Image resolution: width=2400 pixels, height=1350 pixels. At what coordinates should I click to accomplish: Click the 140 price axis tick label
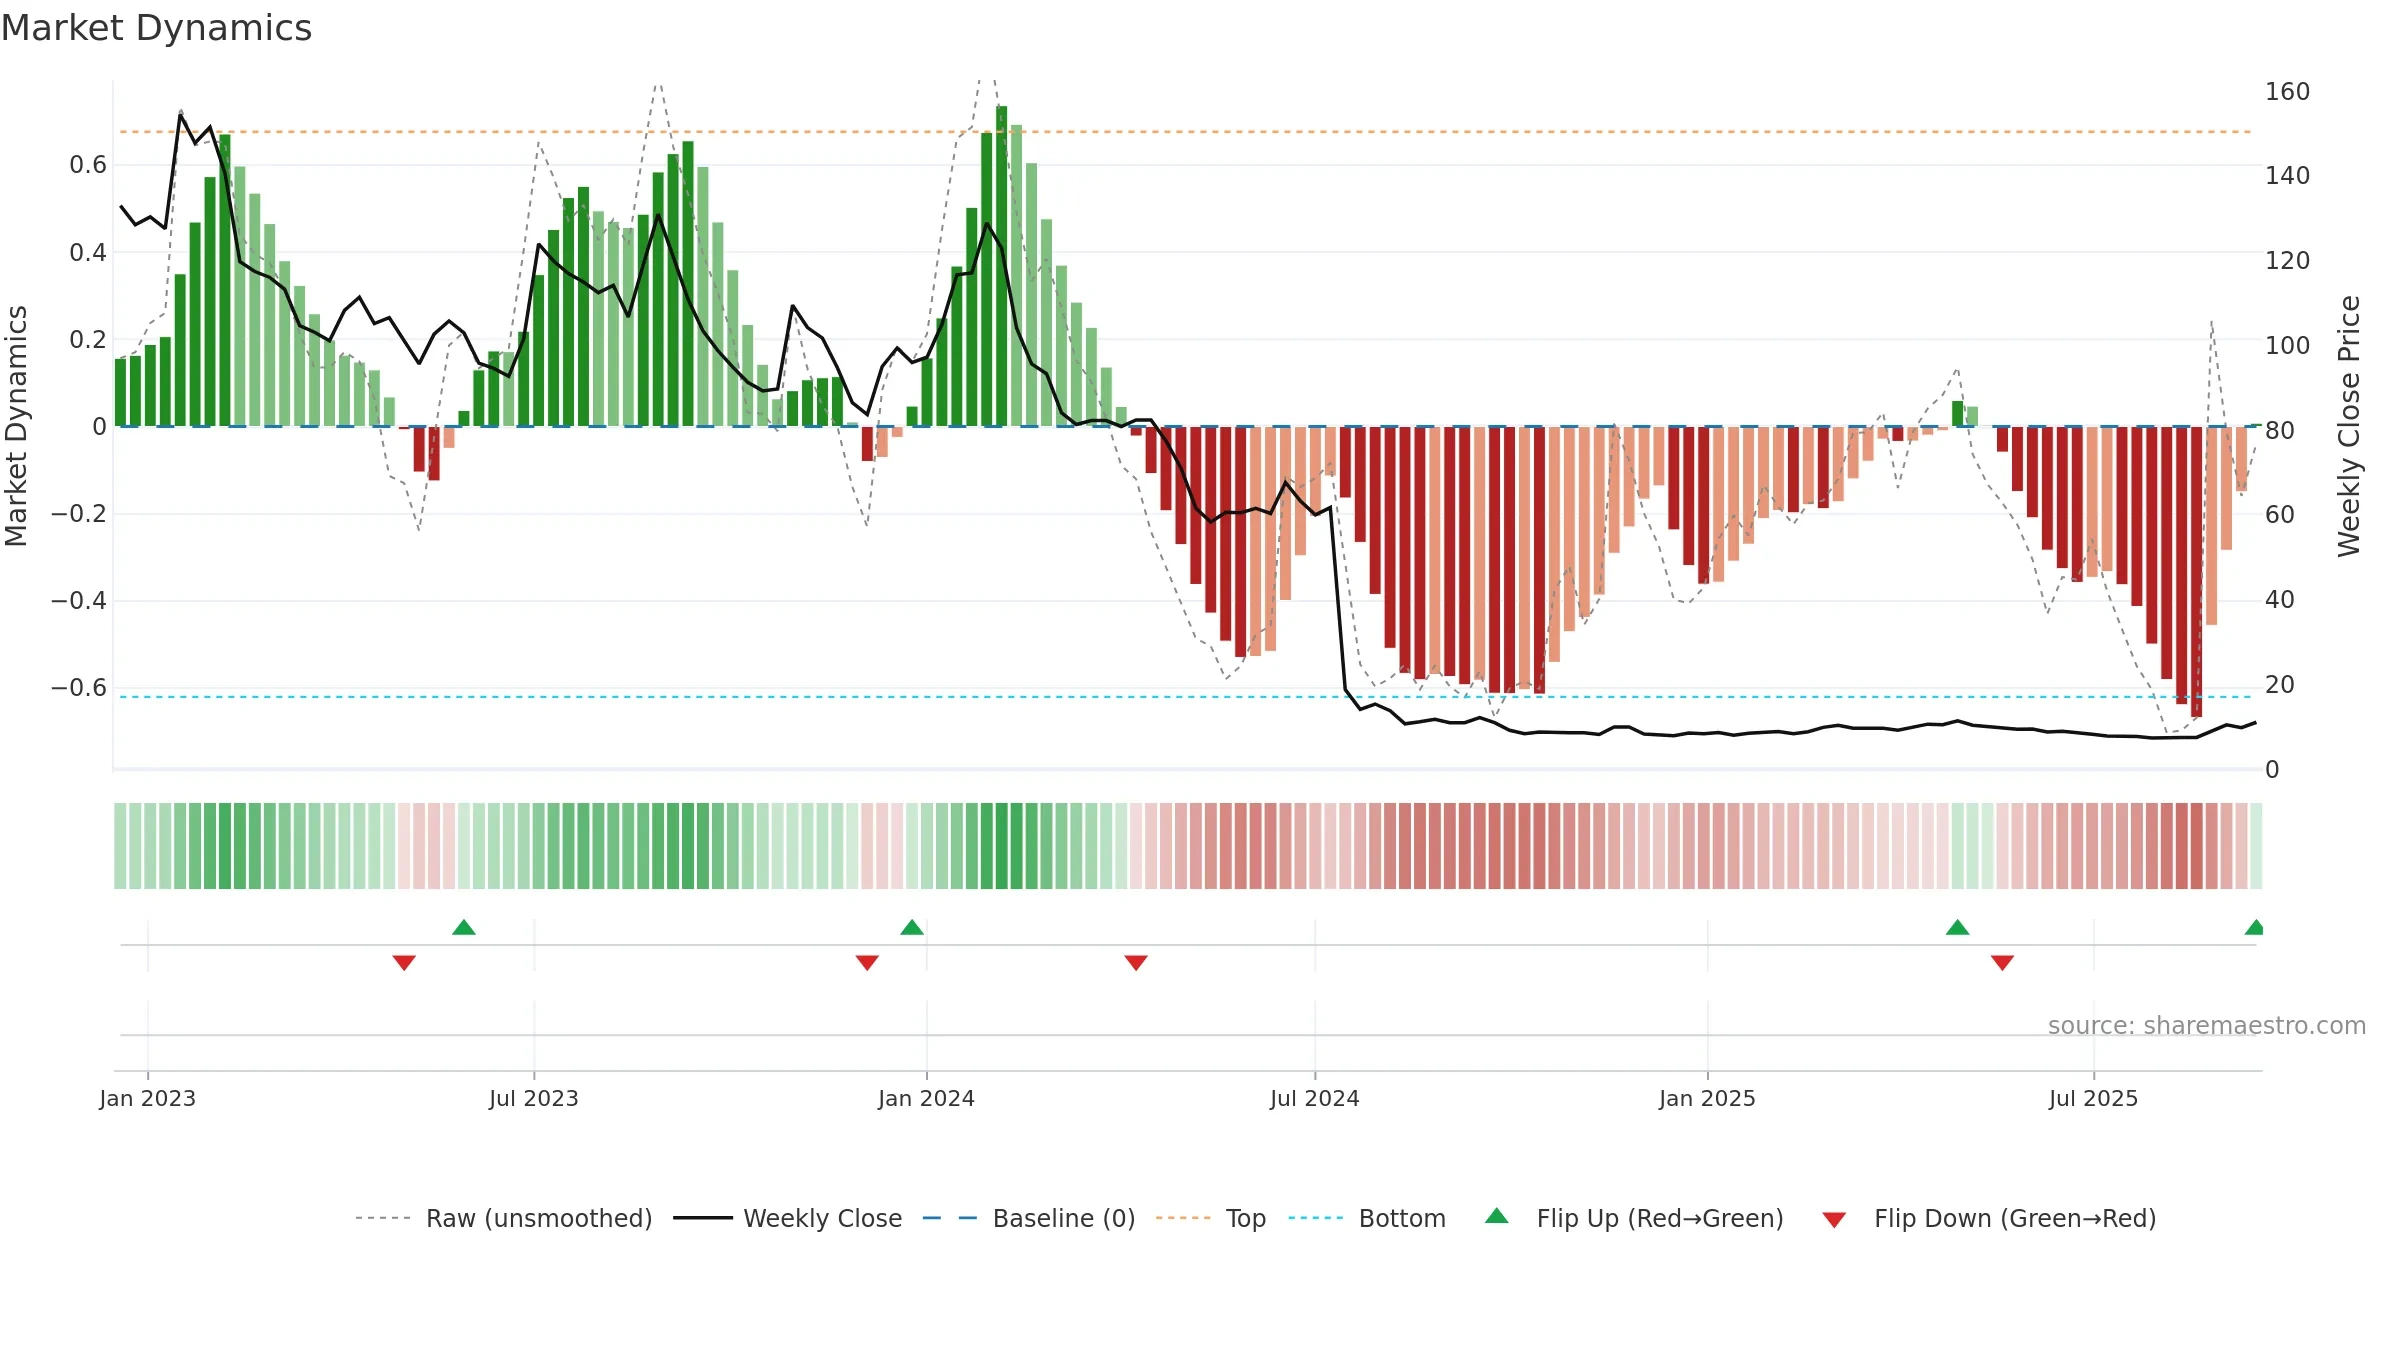[2288, 176]
